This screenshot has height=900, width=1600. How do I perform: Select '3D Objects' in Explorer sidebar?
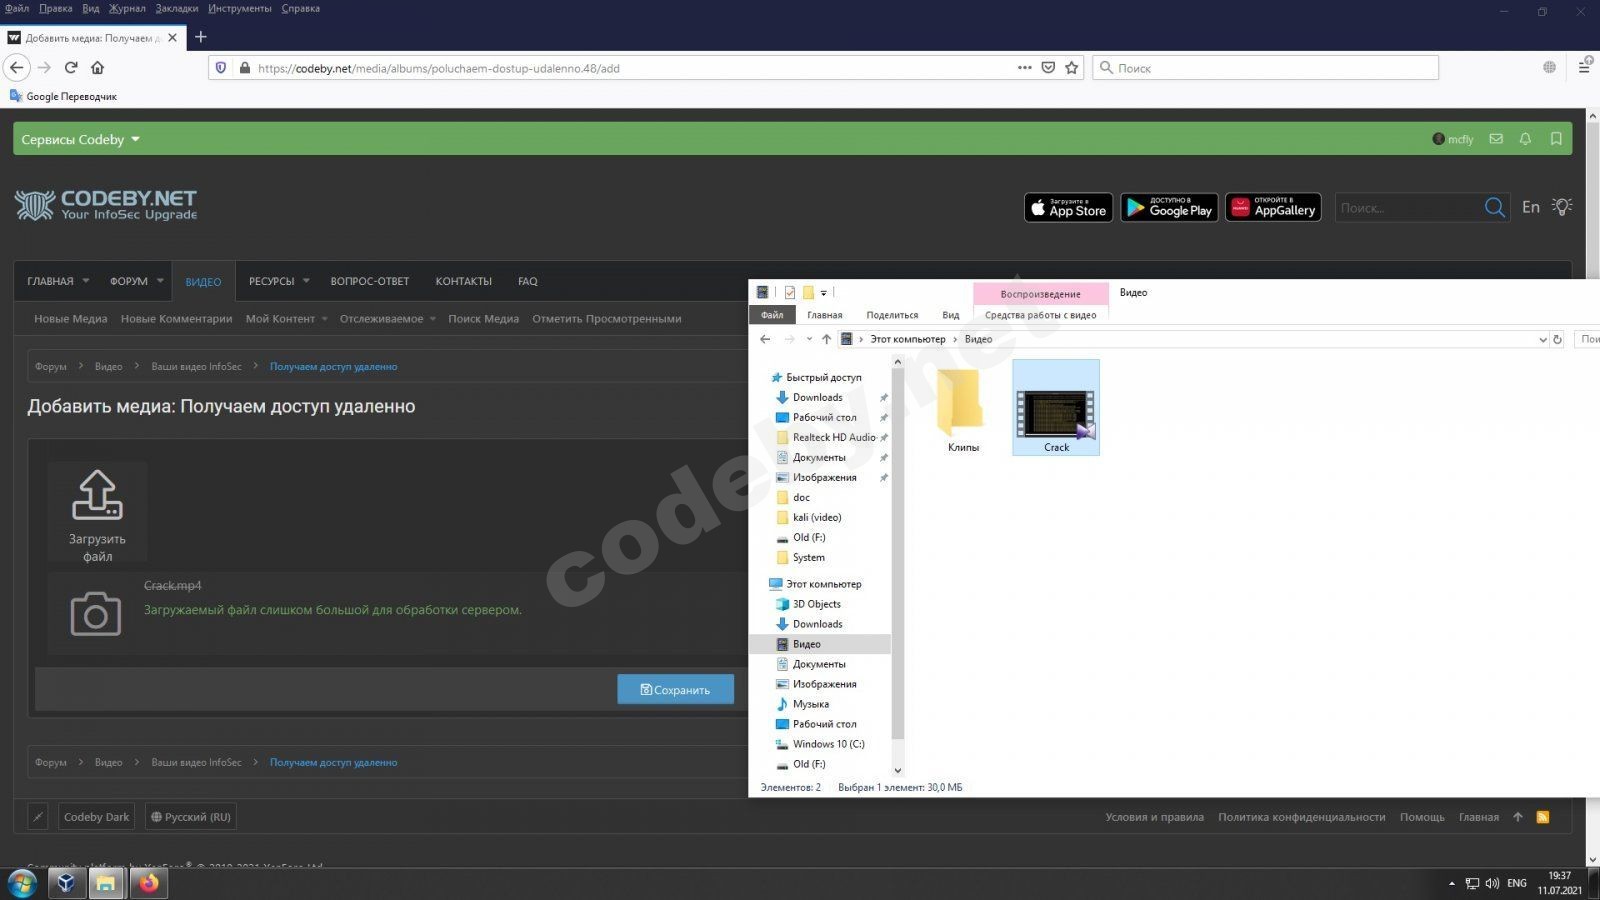[816, 604]
